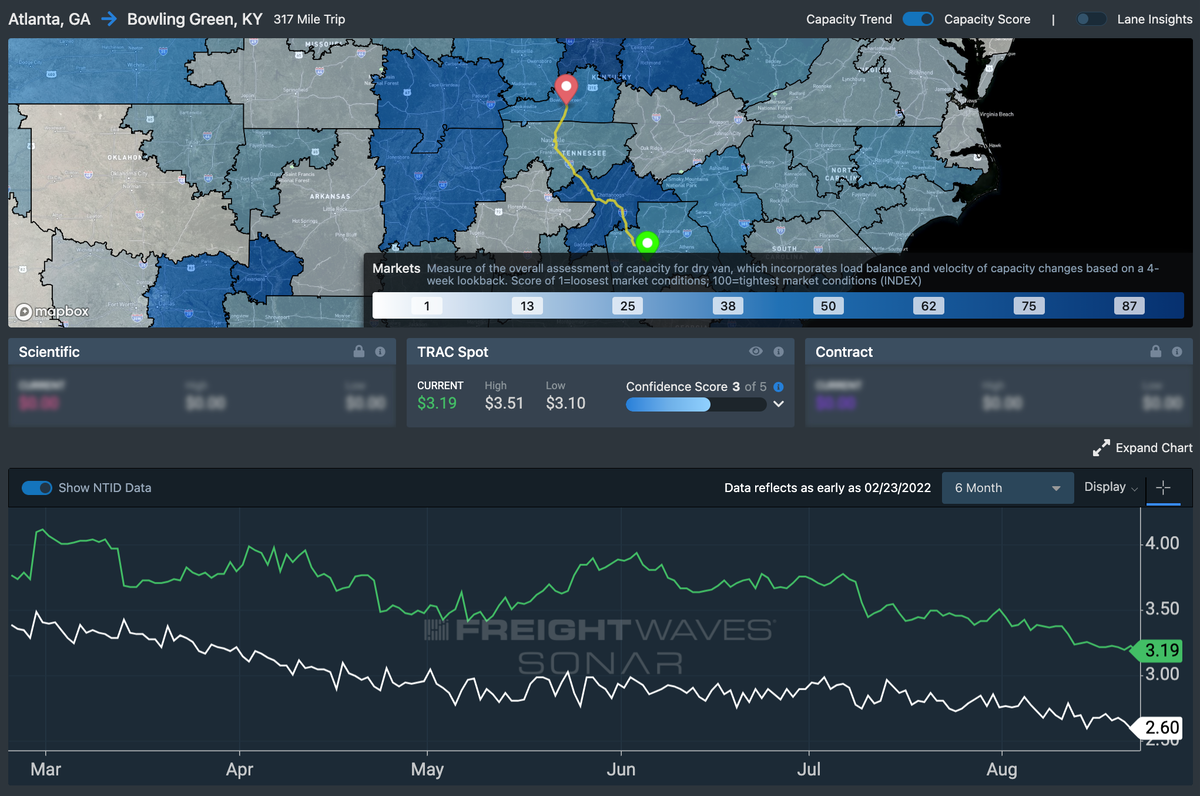1200x796 pixels.
Task: Select the legend value 25
Action: click(x=628, y=306)
